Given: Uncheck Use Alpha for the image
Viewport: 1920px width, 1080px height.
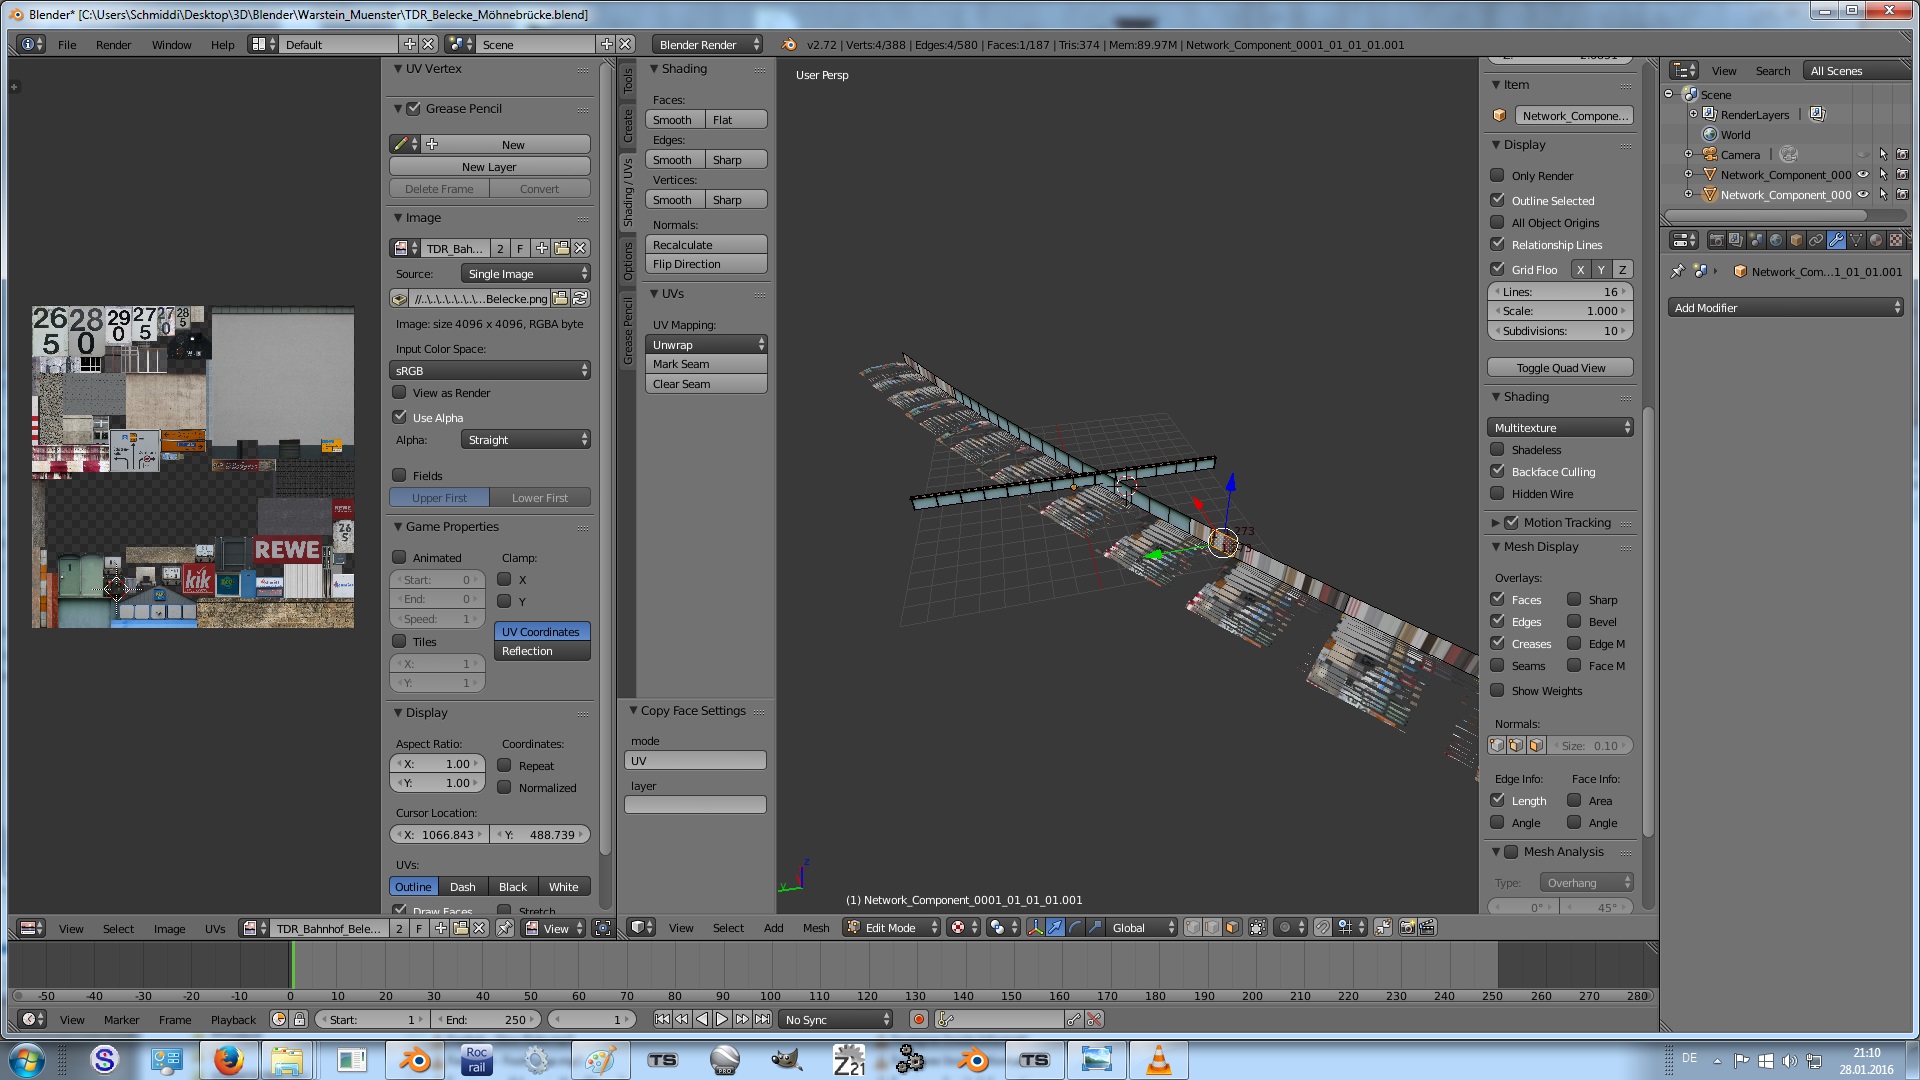Looking at the screenshot, I should [400, 417].
